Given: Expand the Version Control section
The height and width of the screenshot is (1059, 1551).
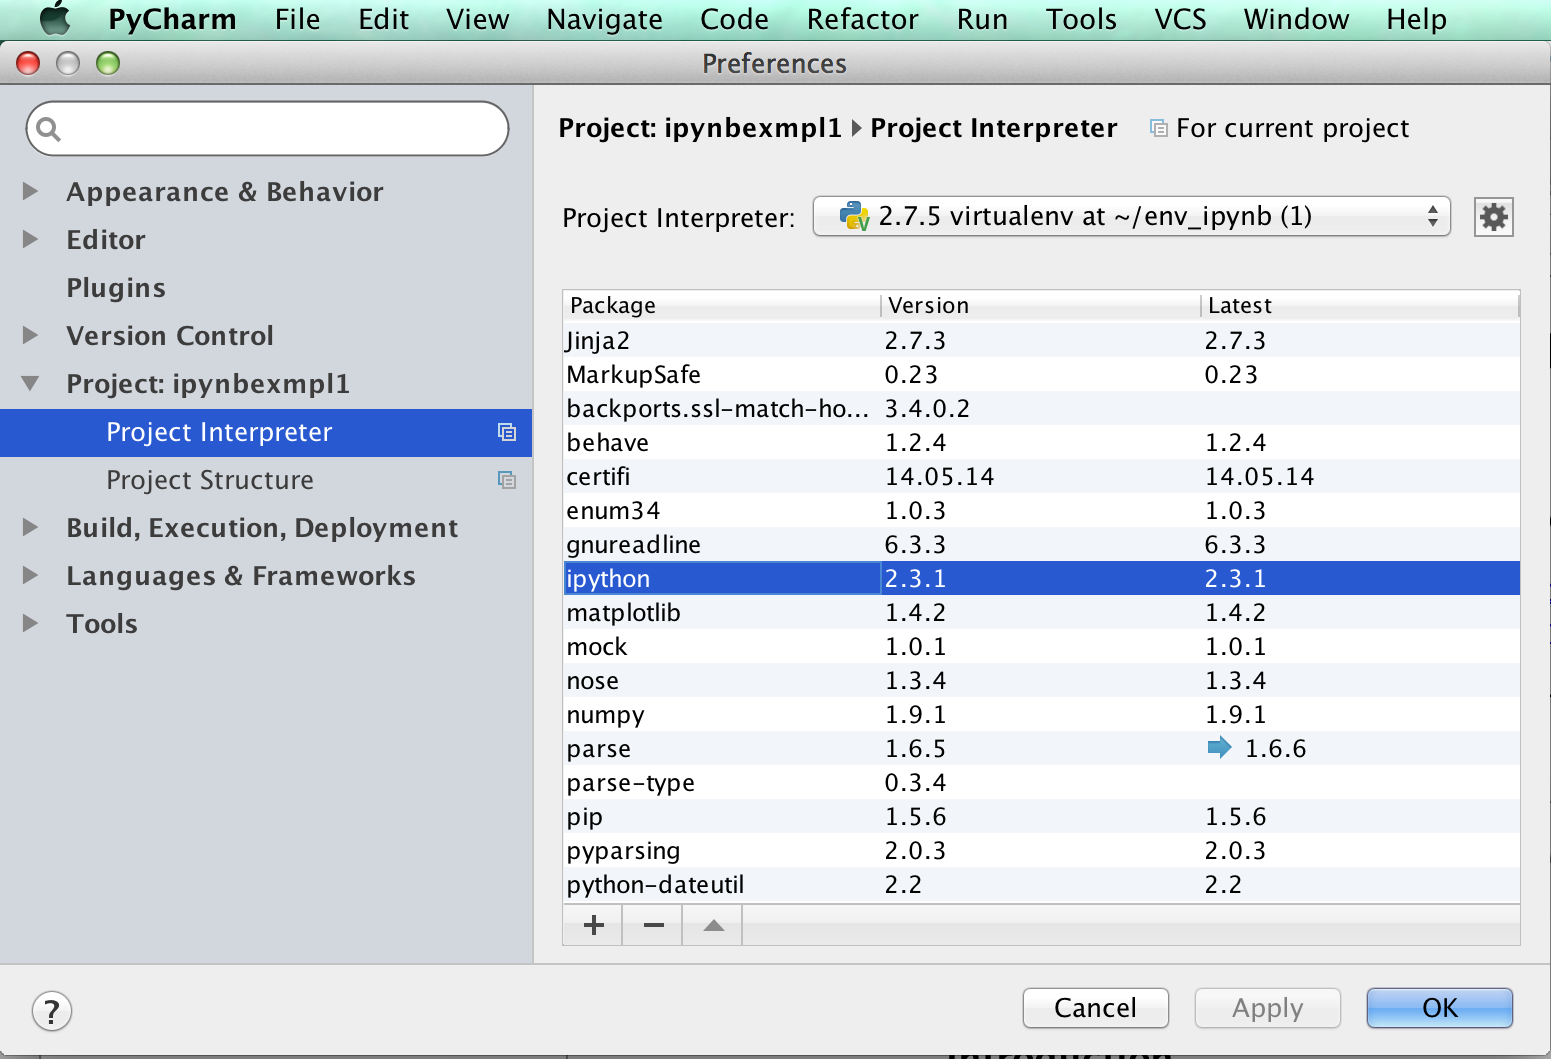Looking at the screenshot, I should (x=31, y=335).
